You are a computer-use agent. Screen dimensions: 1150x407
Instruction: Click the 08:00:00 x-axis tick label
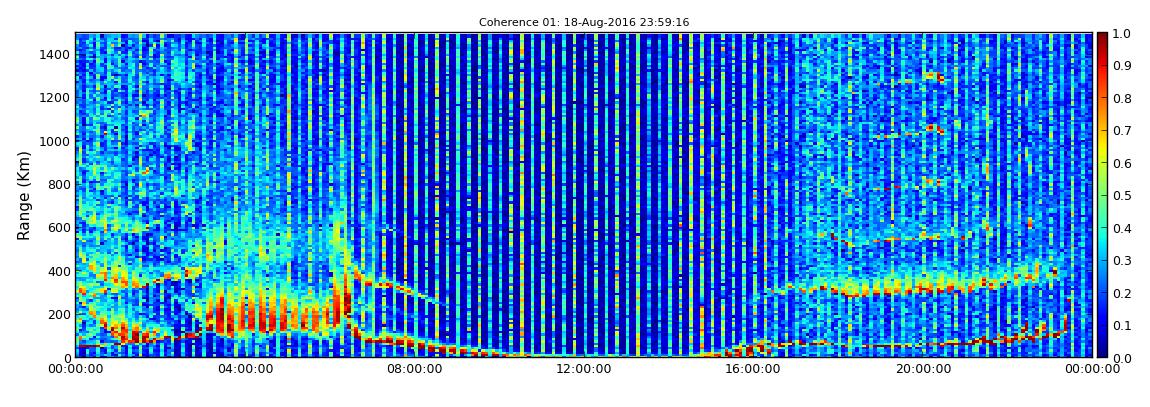coord(414,370)
